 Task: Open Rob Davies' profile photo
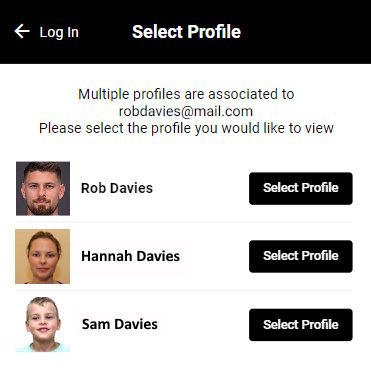[x=43, y=188]
